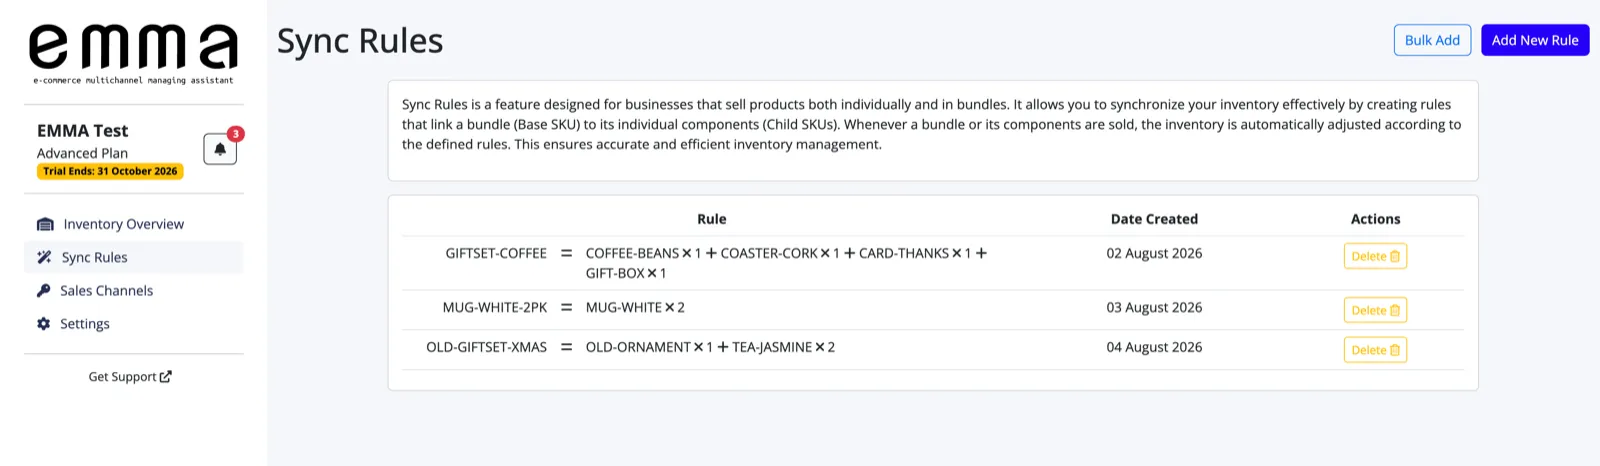Click the Date Created column header
The image size is (1600, 466).
click(1154, 219)
